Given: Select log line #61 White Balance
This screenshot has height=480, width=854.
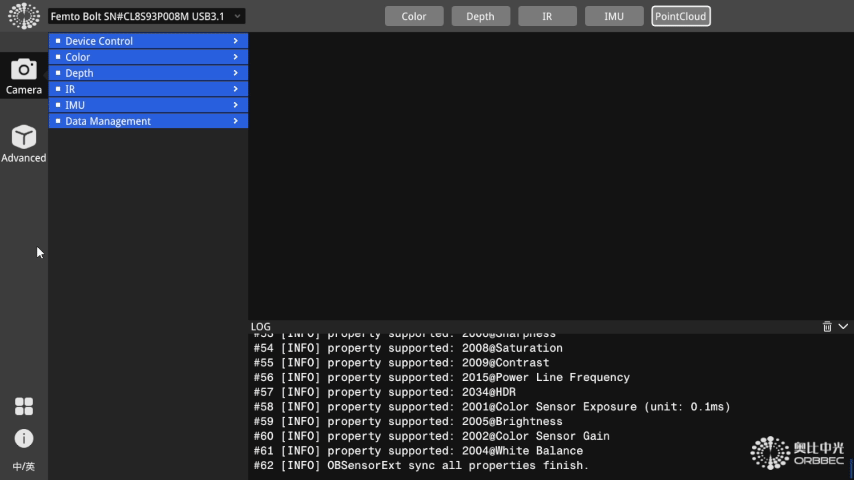Looking at the screenshot, I should tap(418, 451).
